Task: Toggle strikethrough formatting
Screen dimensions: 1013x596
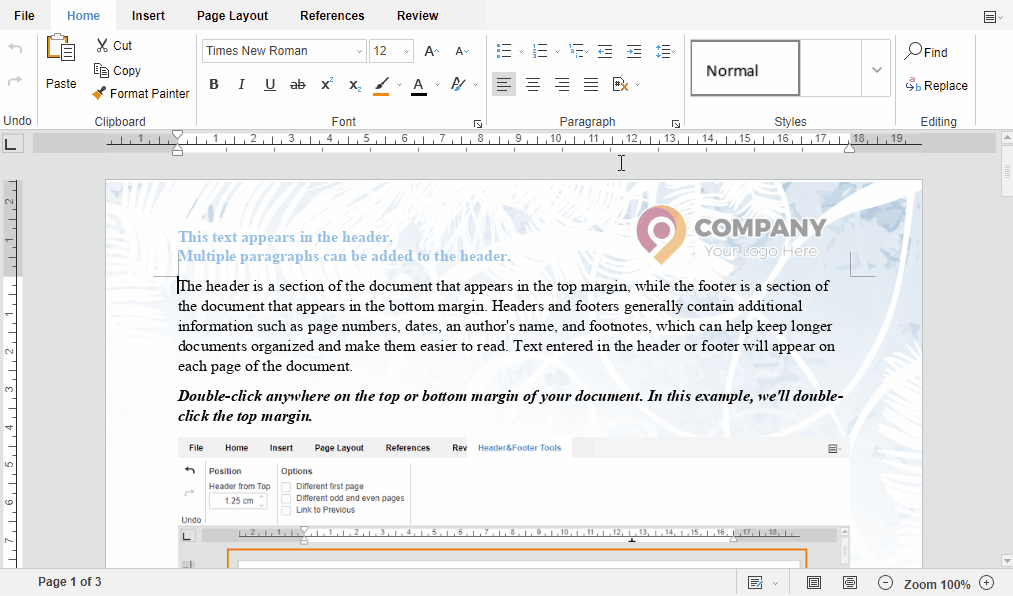Action: (x=297, y=85)
